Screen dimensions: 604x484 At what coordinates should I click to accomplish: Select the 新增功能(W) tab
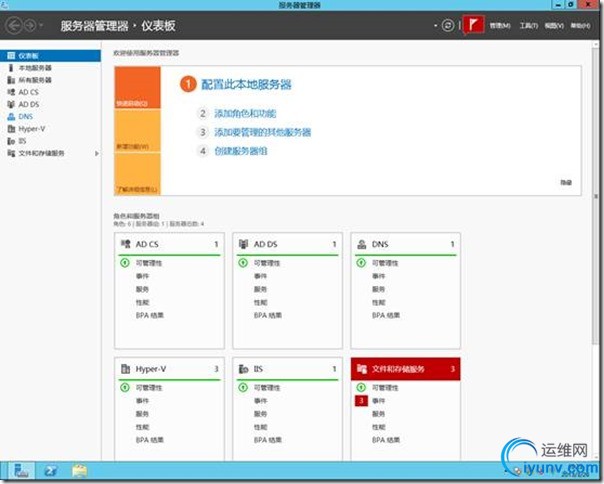click(x=138, y=131)
